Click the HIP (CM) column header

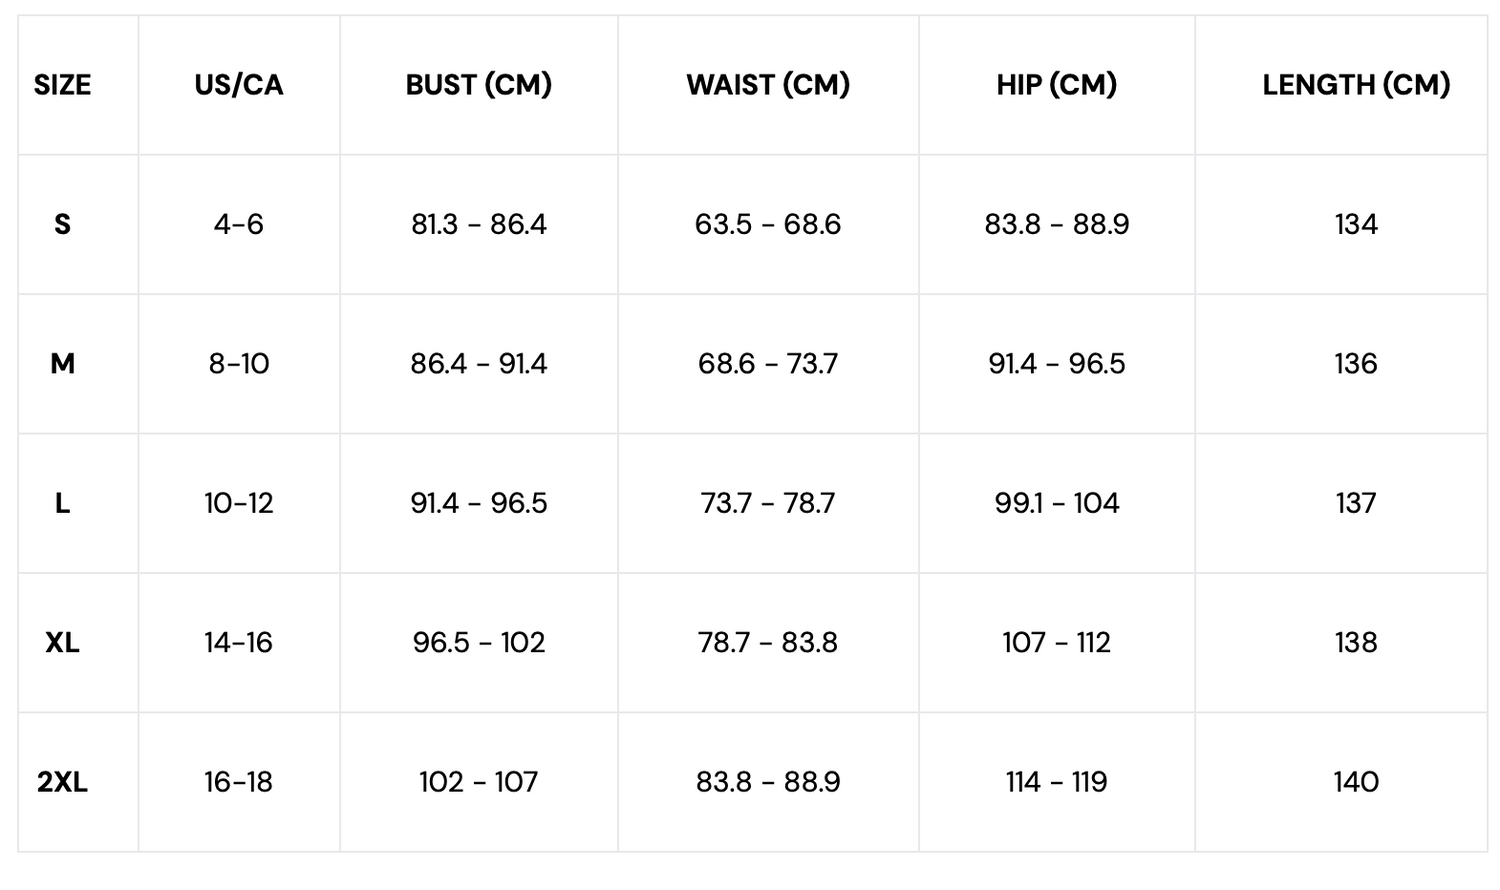pos(1056,85)
